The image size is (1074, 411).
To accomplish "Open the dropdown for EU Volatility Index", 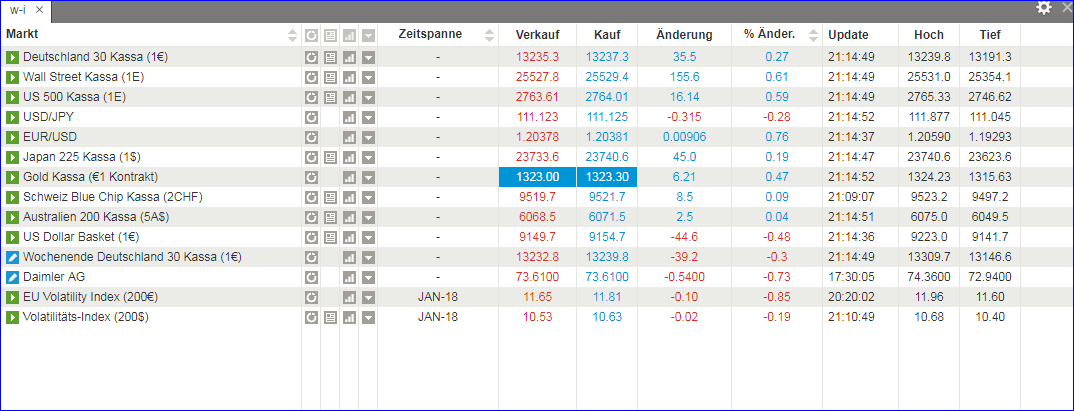I will pos(368,297).
